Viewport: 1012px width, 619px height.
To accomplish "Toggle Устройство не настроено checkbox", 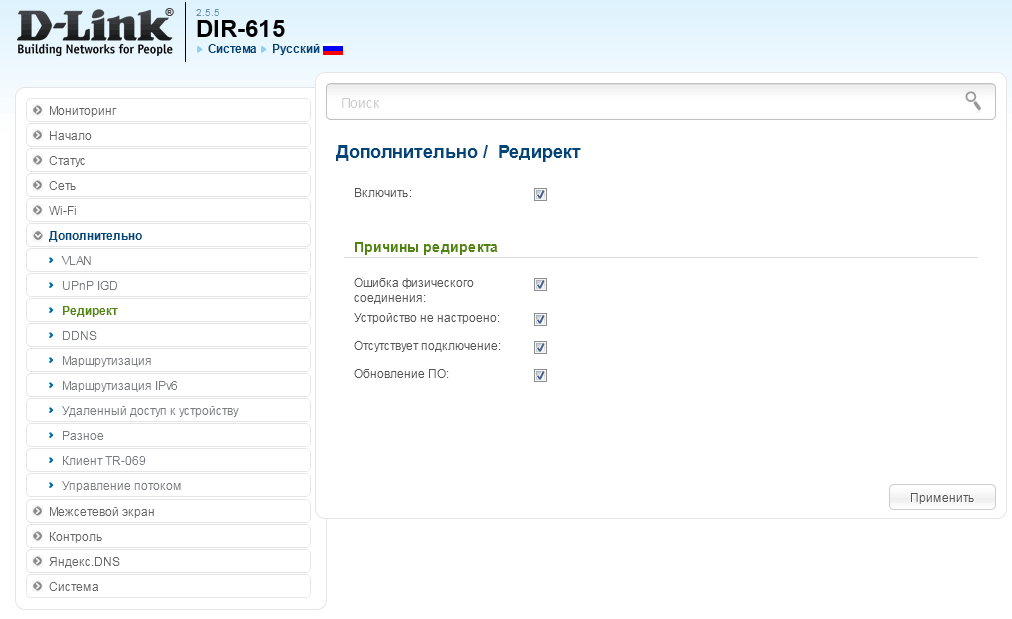I will (x=540, y=320).
